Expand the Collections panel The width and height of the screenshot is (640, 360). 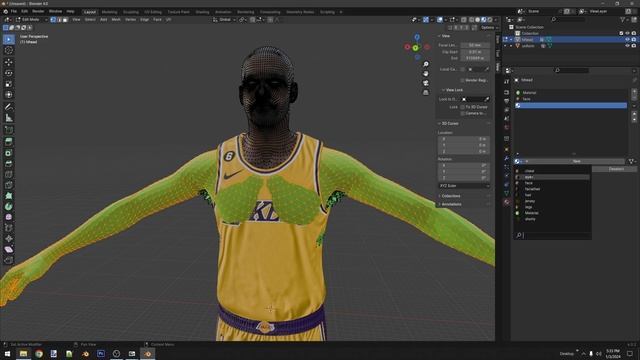click(450, 196)
